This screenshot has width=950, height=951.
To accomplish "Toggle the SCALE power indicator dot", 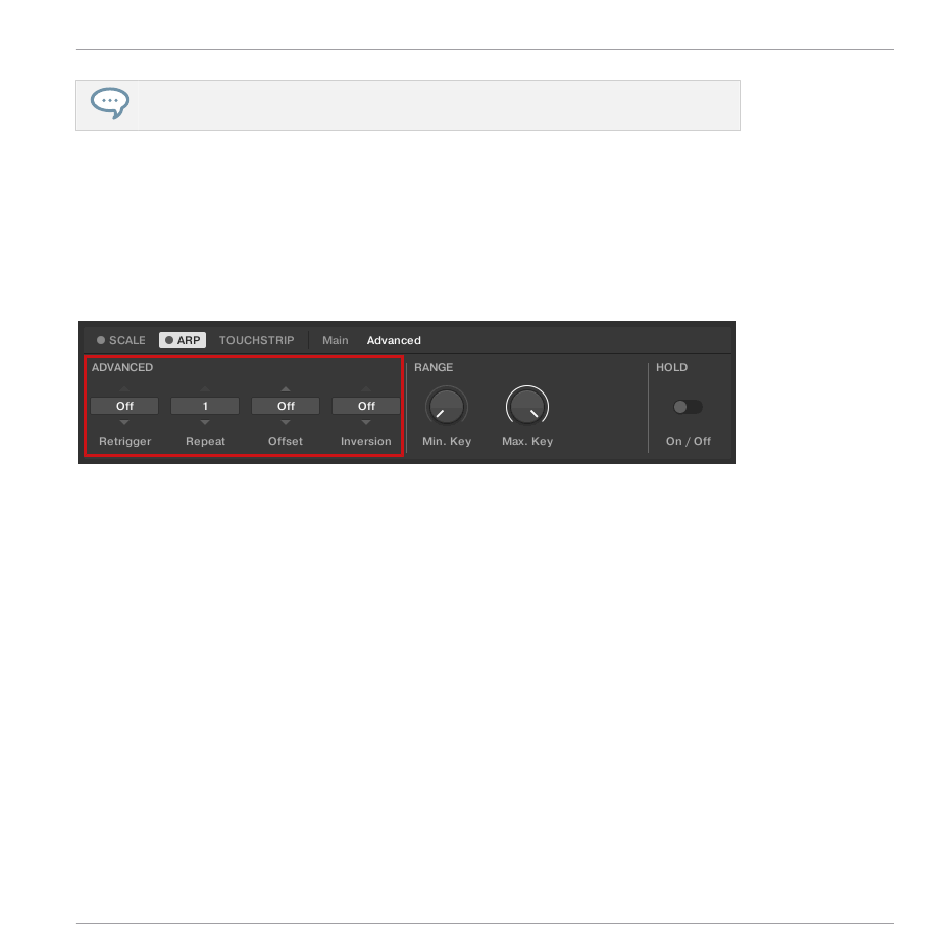I will click(x=101, y=340).
